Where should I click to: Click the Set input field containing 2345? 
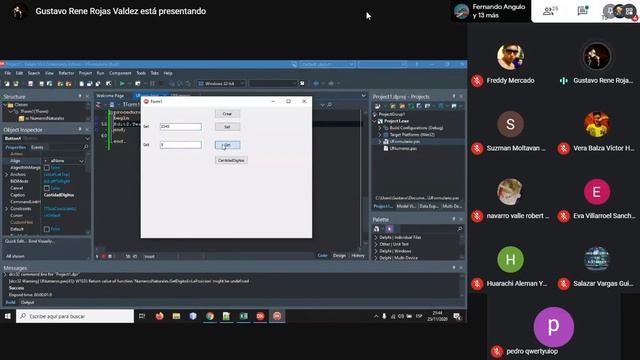point(180,127)
